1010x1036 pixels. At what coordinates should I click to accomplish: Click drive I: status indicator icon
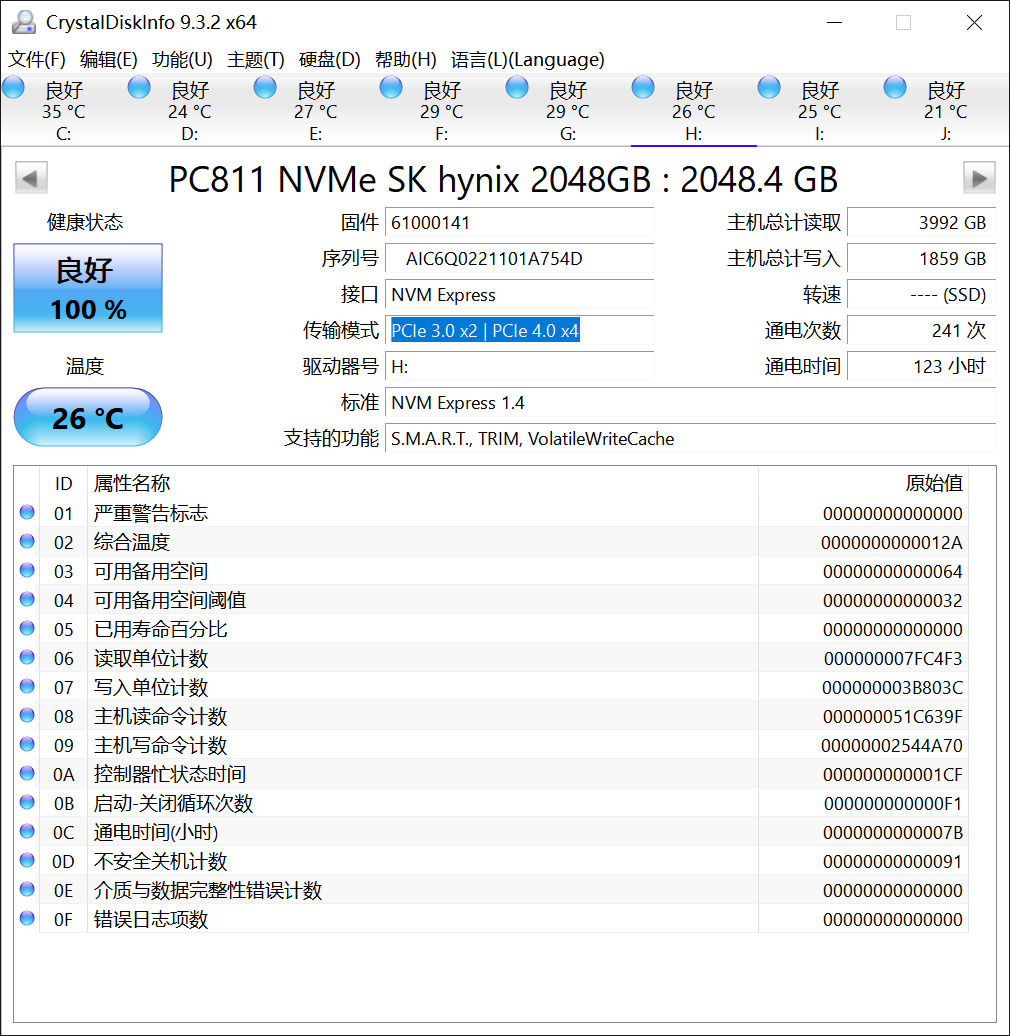[768, 87]
